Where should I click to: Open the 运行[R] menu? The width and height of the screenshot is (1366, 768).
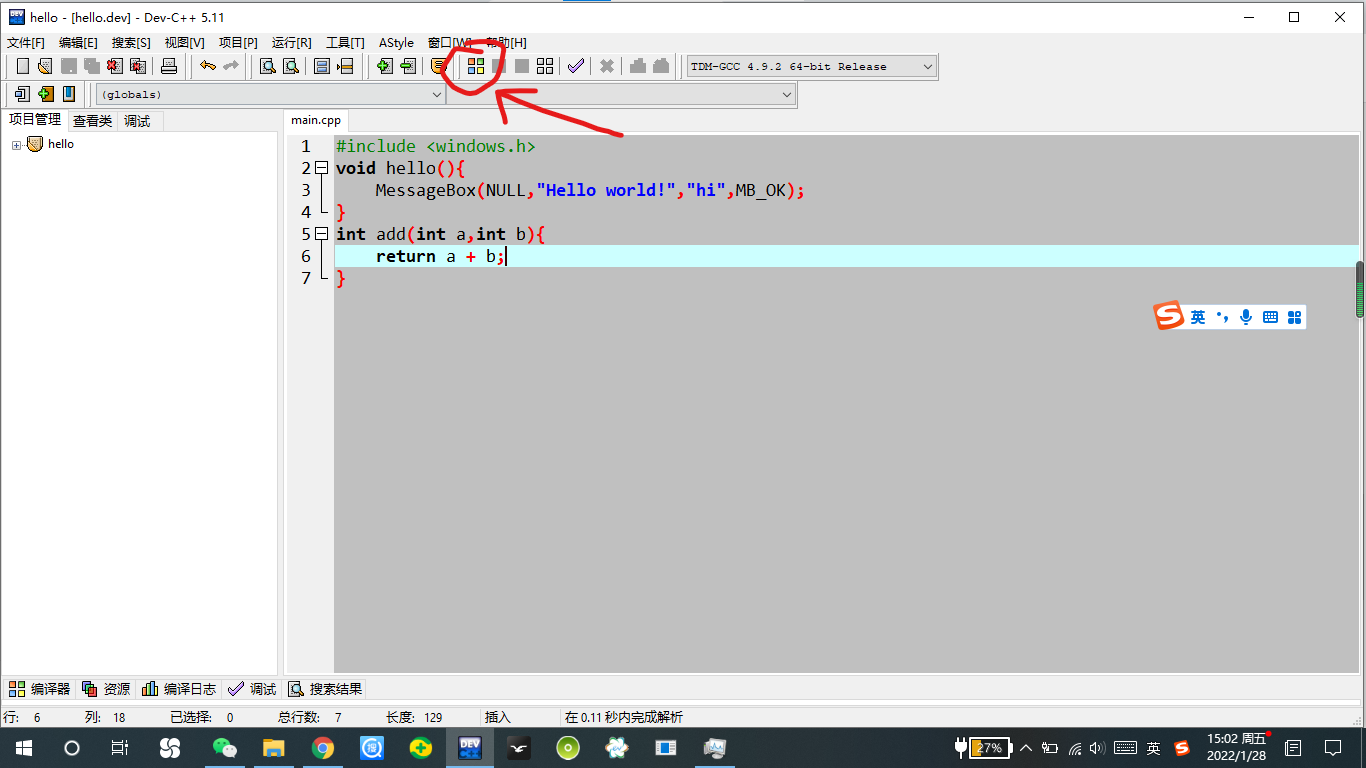coord(290,43)
